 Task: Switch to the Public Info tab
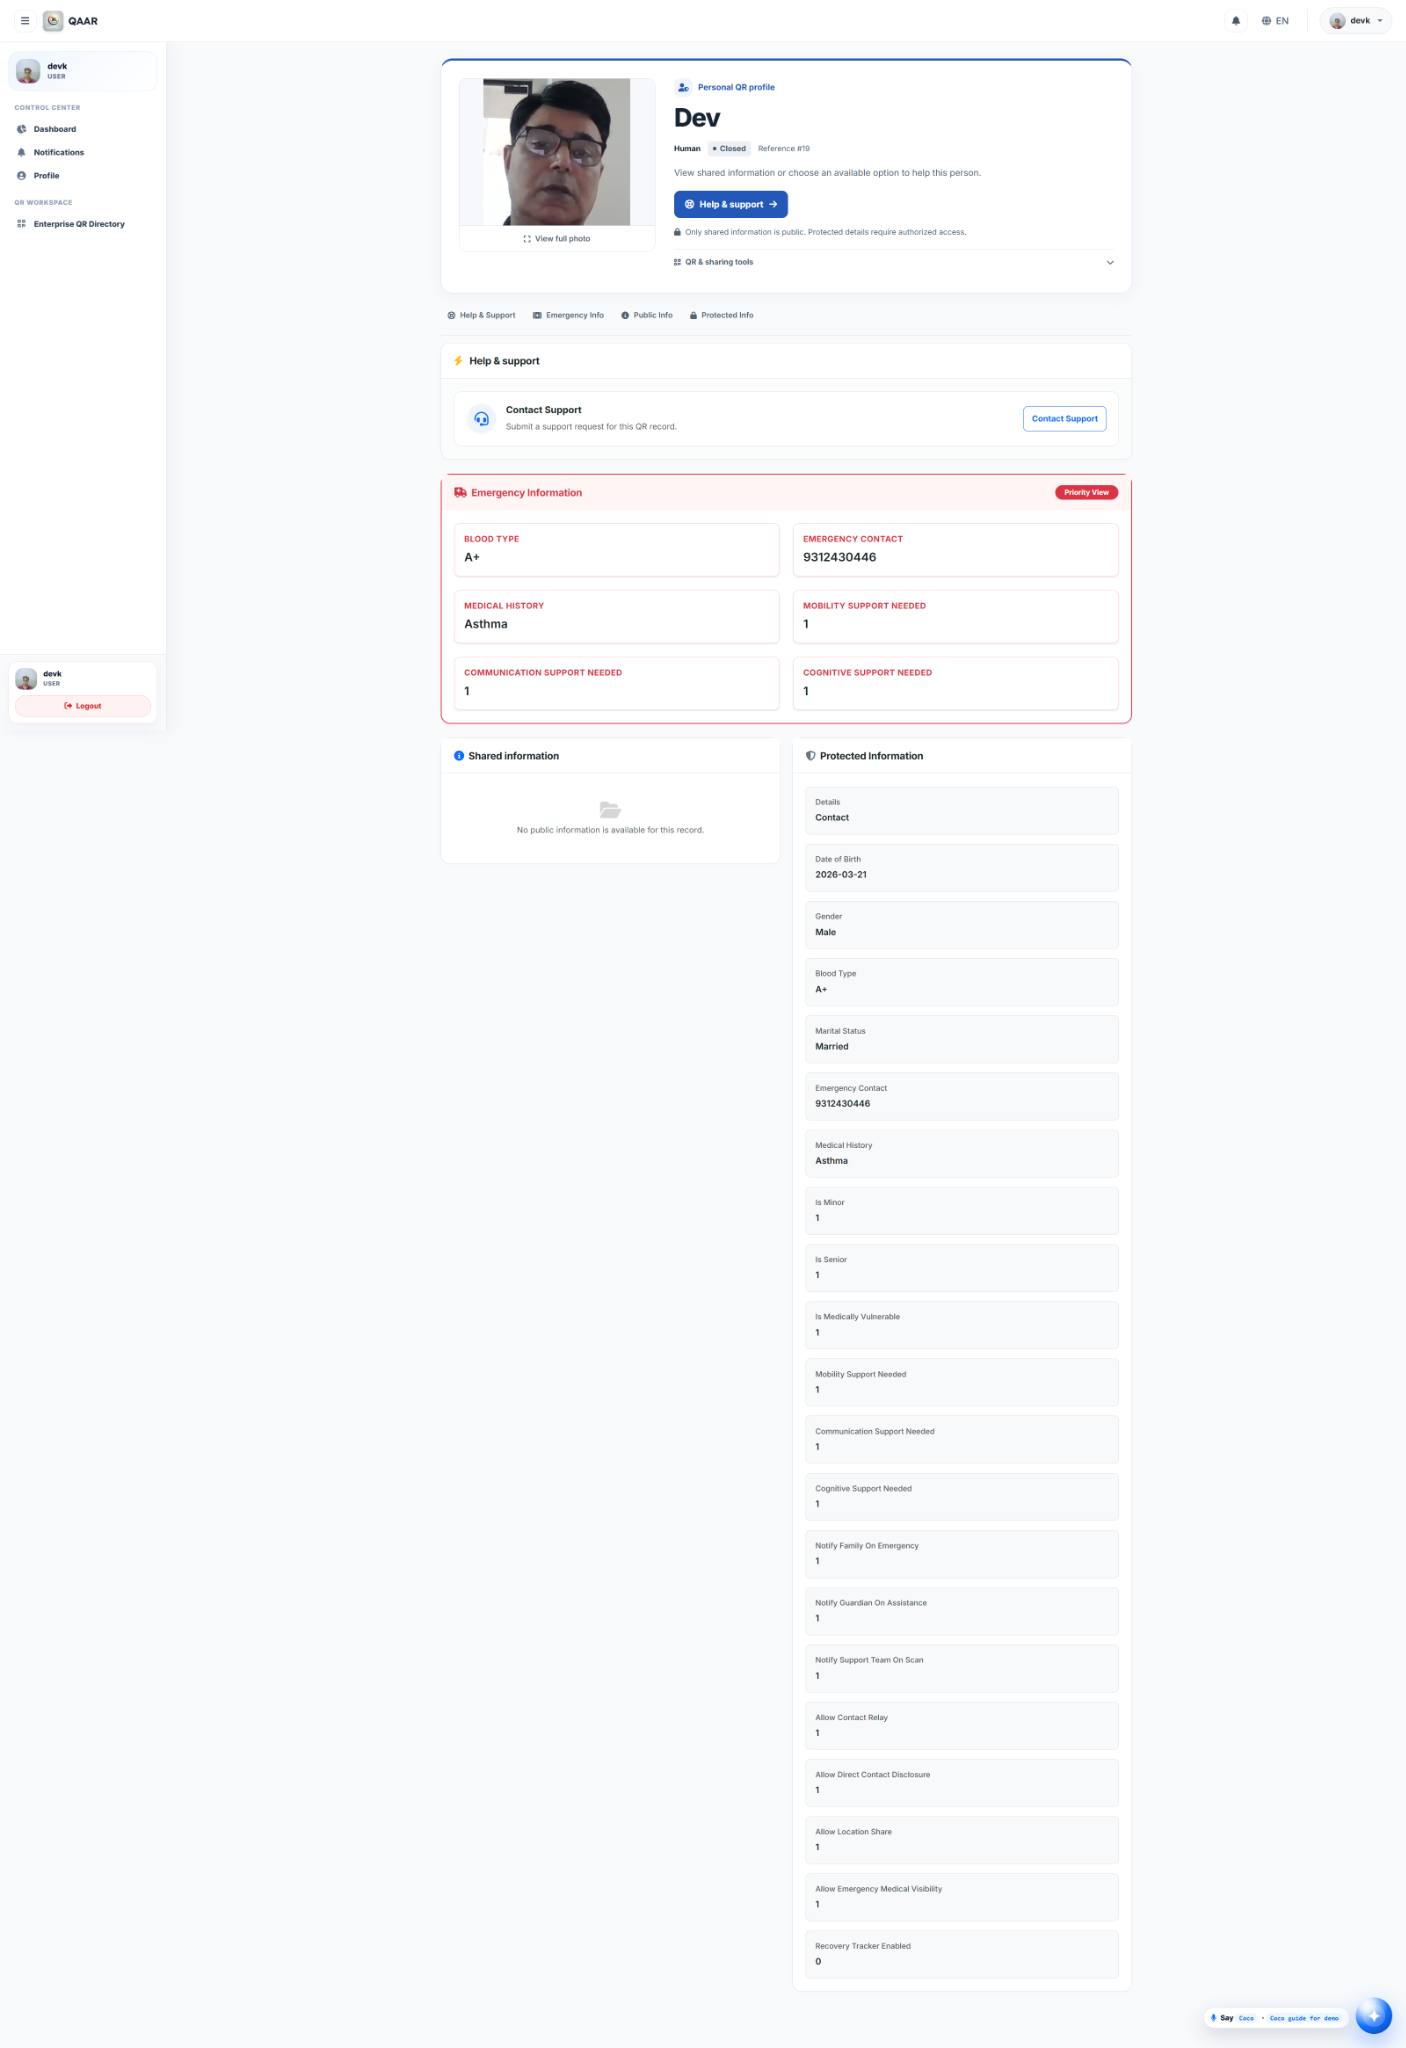(x=647, y=315)
